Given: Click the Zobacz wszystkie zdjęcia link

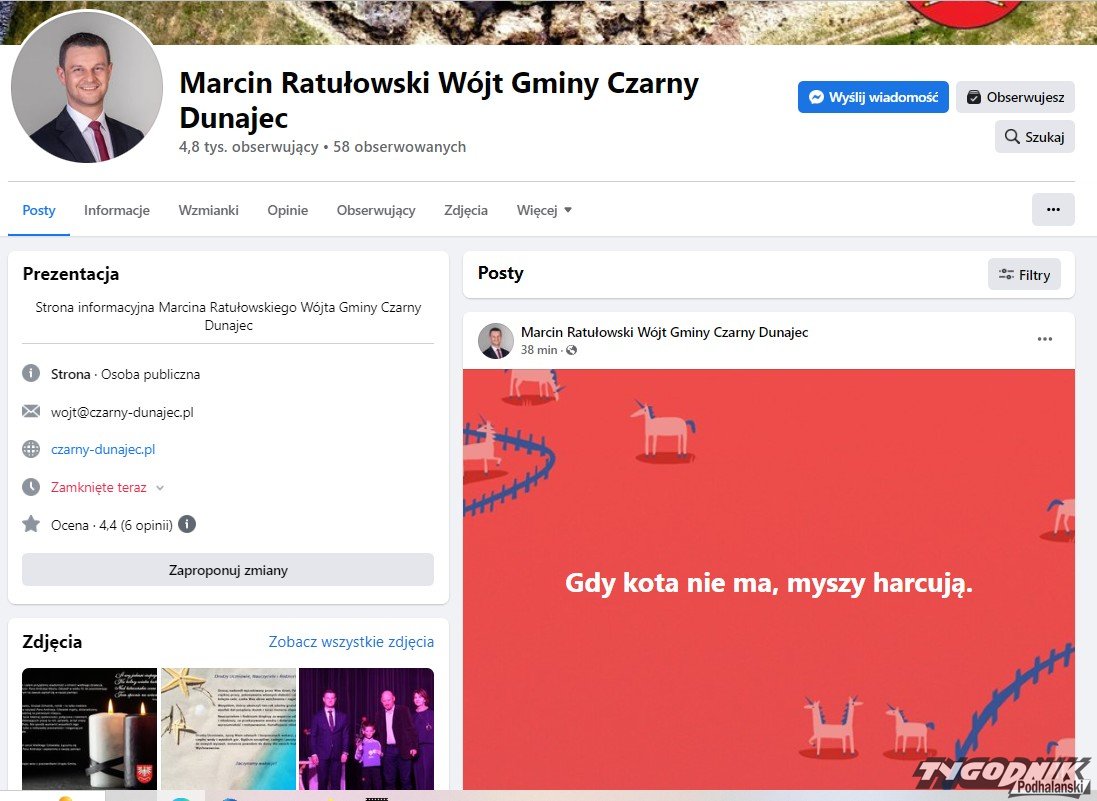Looking at the screenshot, I should coord(351,642).
